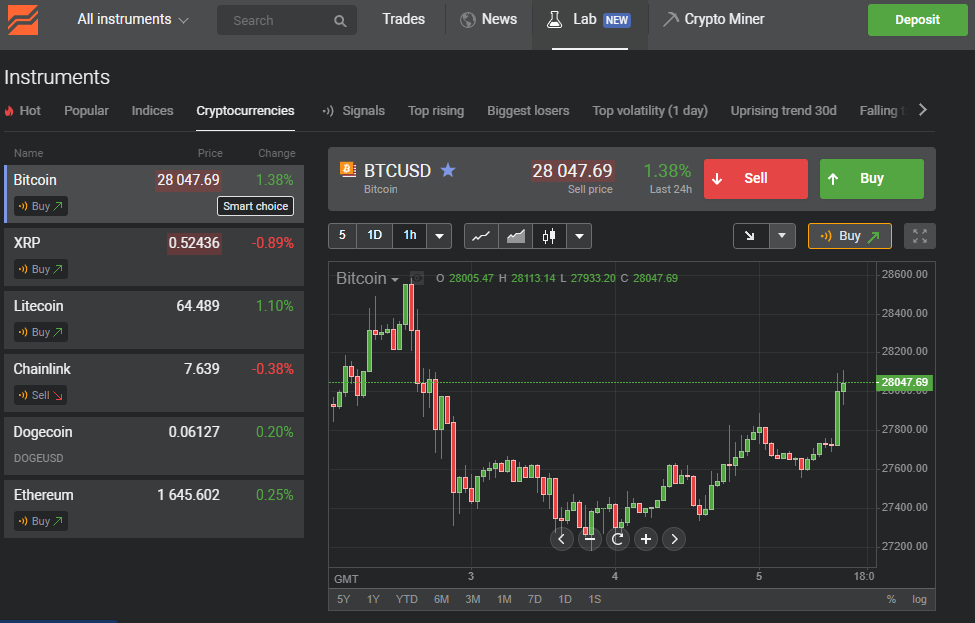The image size is (975, 623).
Task: Reset the chart view
Action: (x=618, y=539)
